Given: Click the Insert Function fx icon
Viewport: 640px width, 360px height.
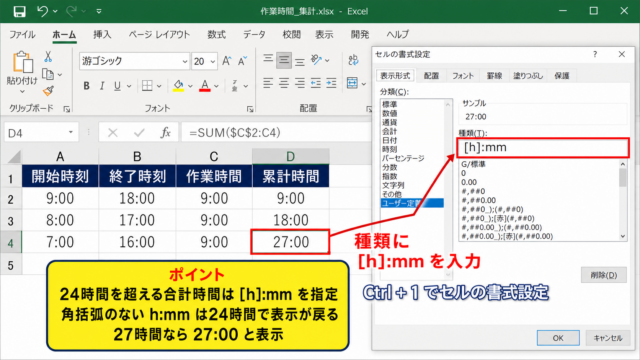Looking at the screenshot, I should (x=165, y=133).
